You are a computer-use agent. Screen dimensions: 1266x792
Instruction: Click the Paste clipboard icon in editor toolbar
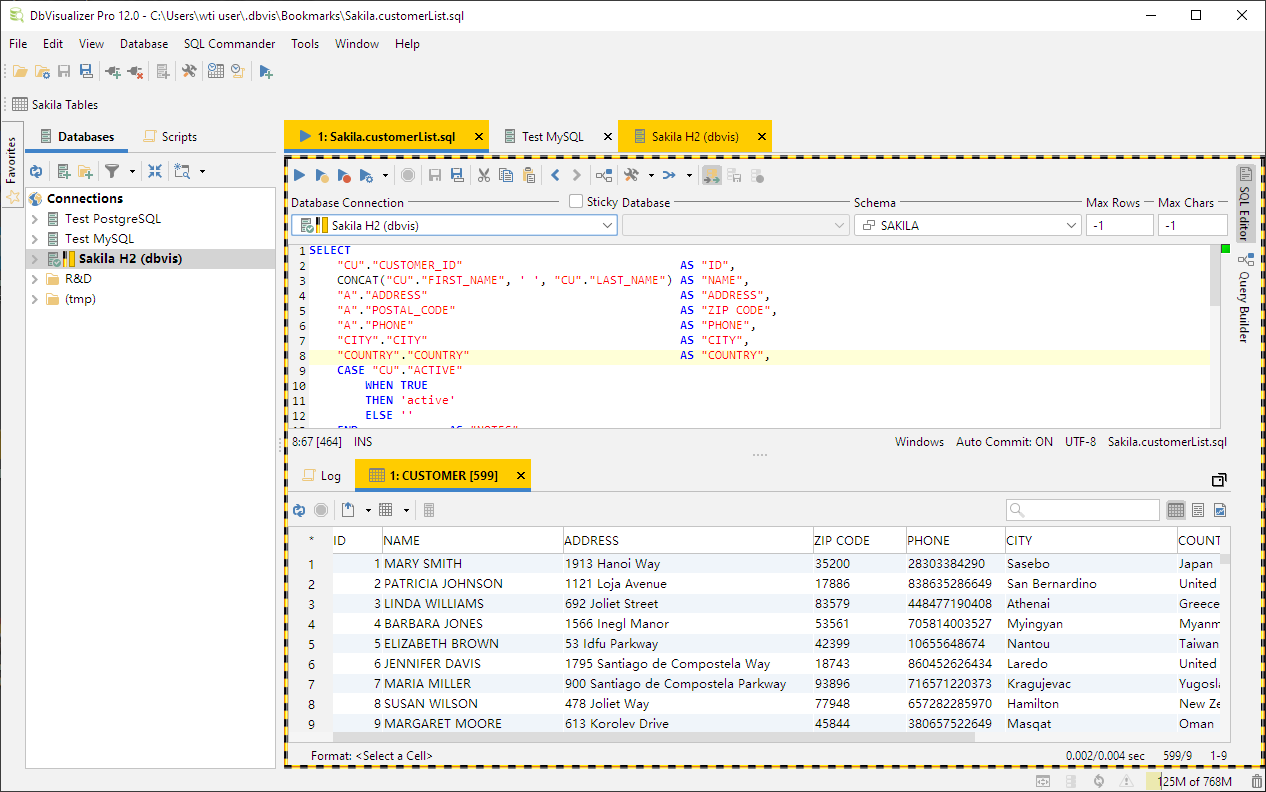(x=529, y=175)
